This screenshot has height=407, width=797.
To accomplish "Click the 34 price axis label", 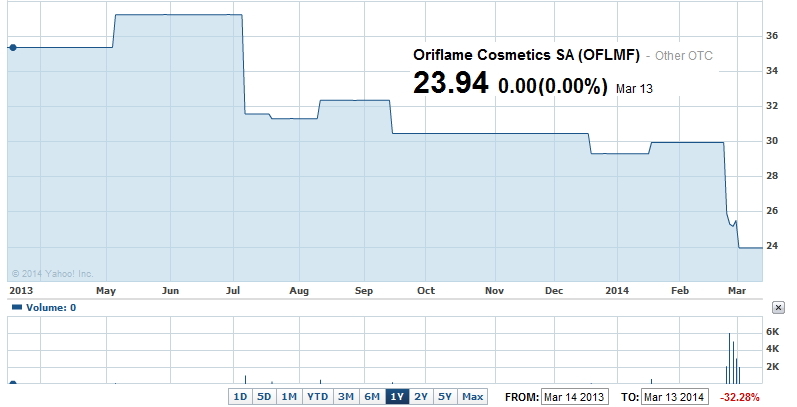I will pos(772,71).
